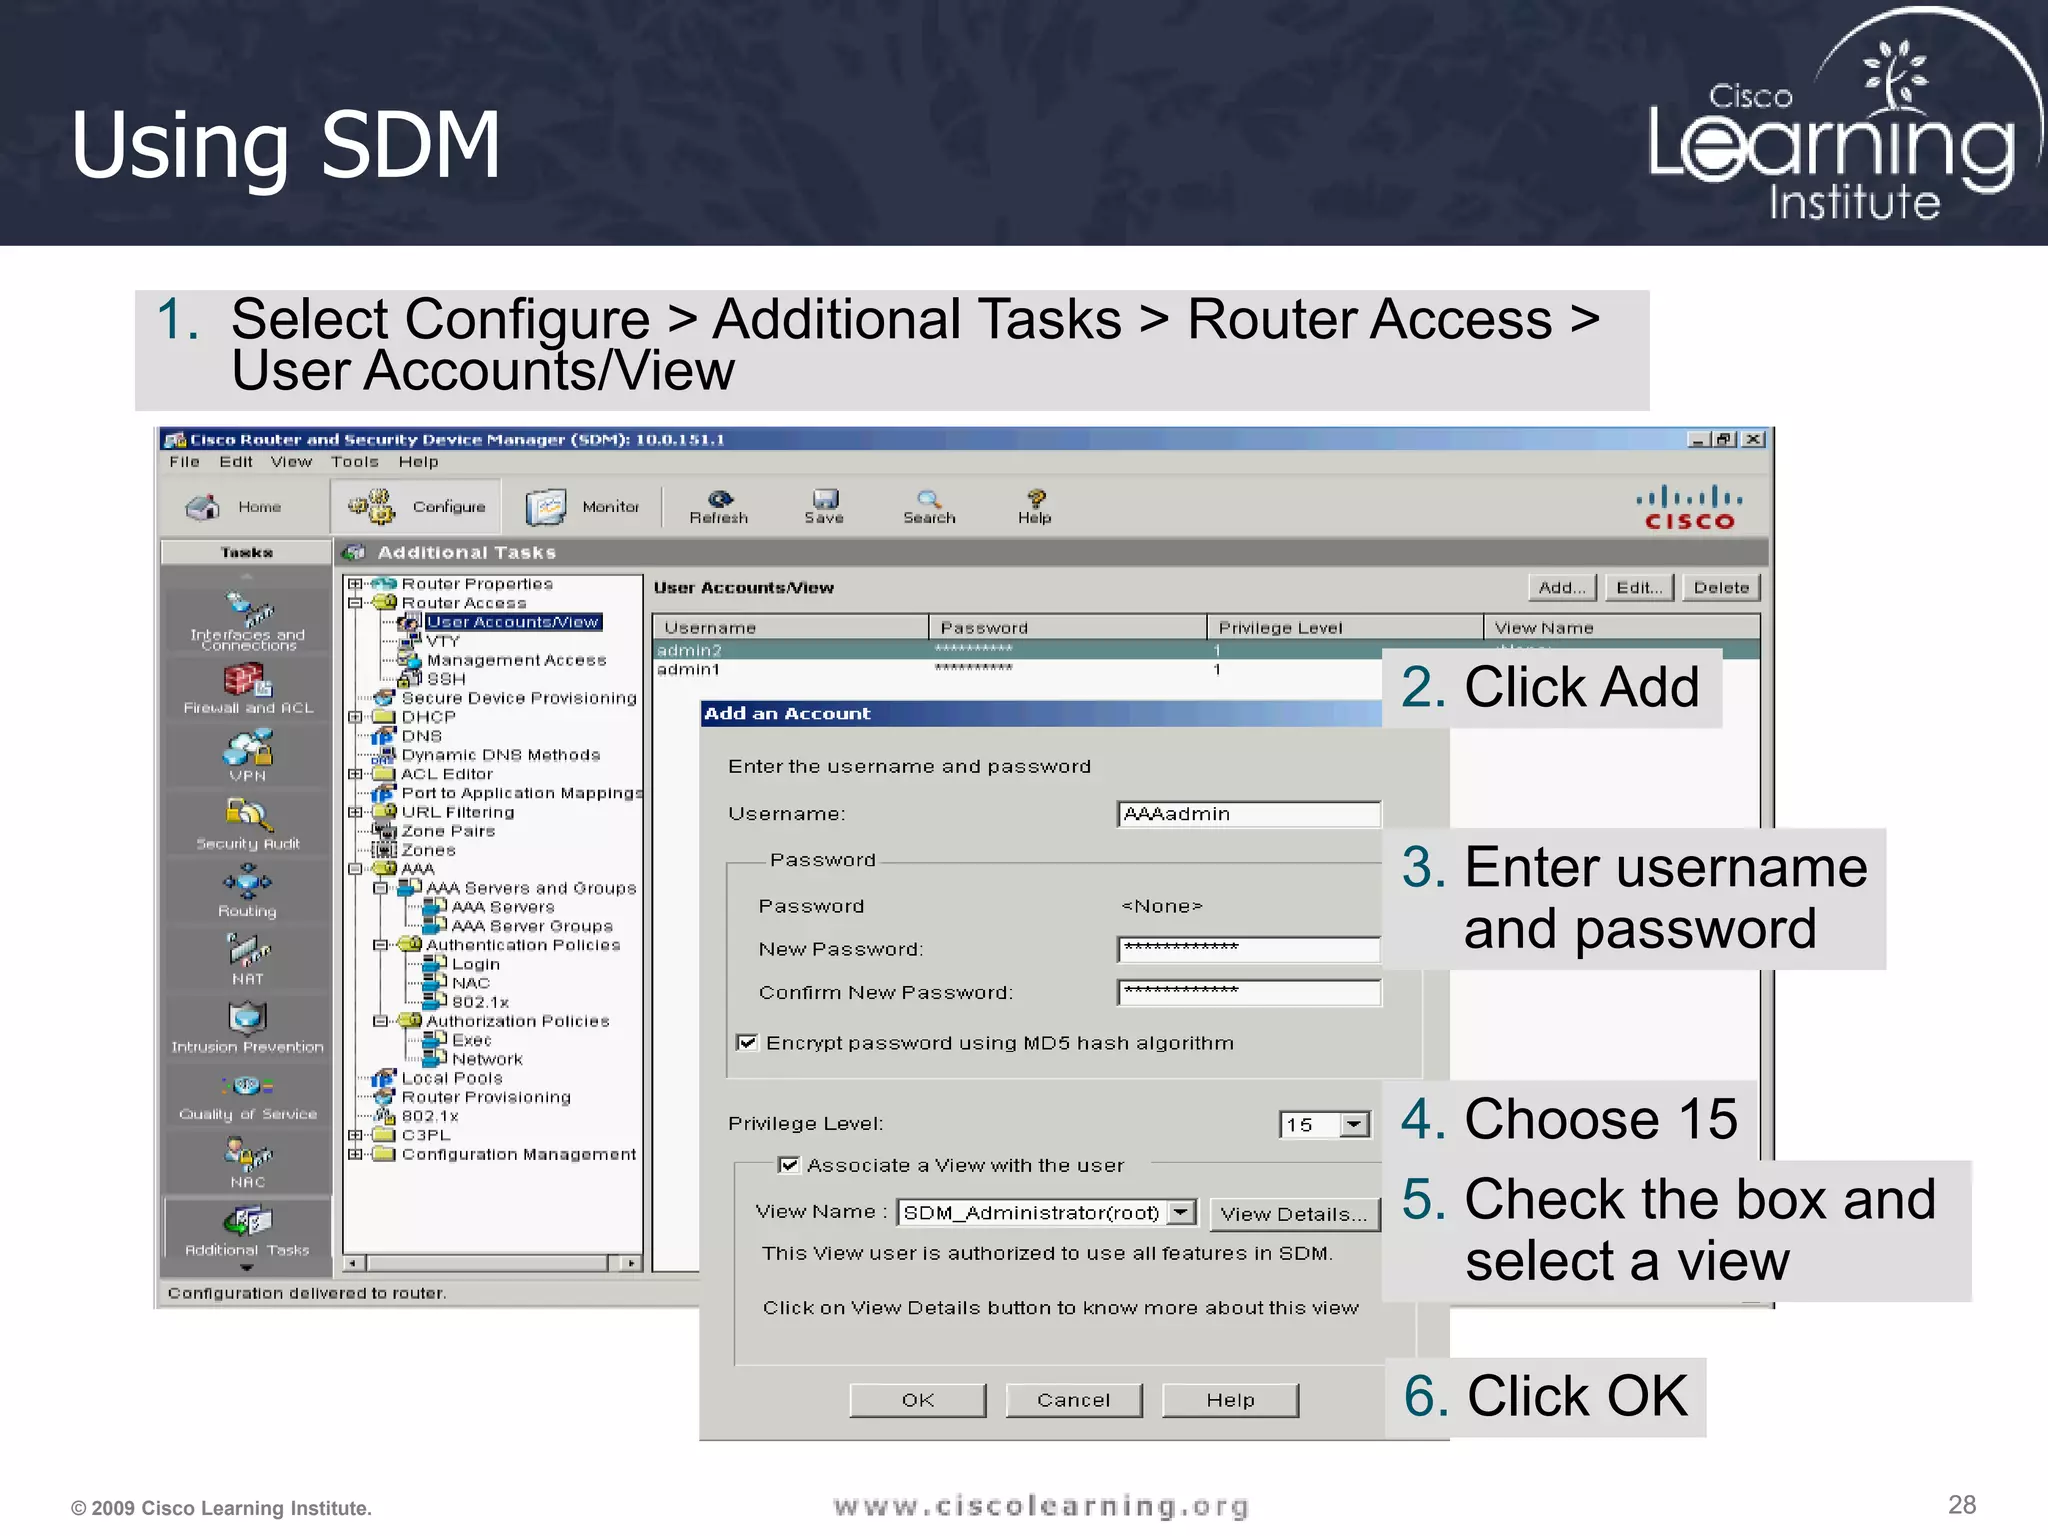
Task: Click the Username column header
Action: tap(791, 628)
